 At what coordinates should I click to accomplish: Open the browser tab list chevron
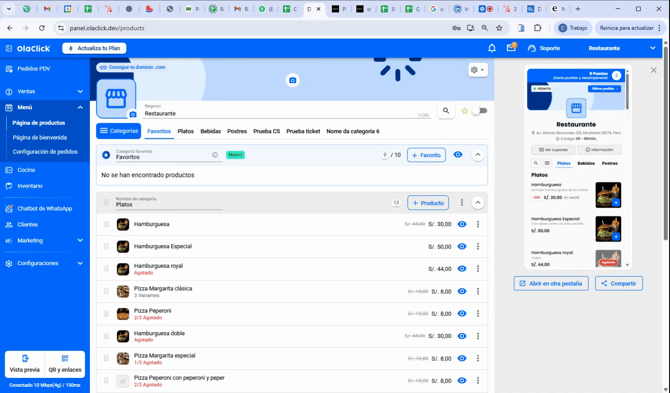[9, 9]
